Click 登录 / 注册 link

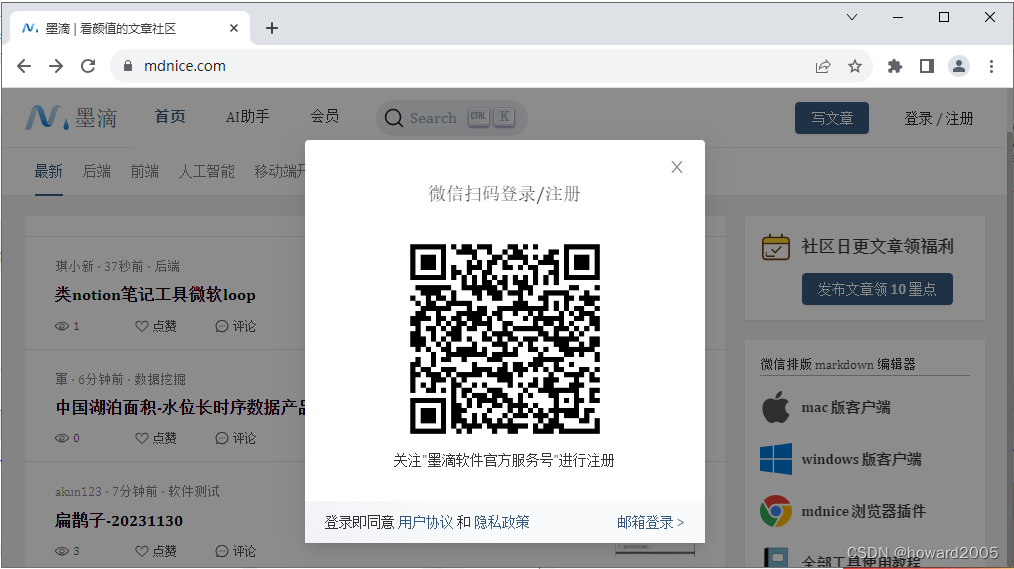(x=938, y=118)
